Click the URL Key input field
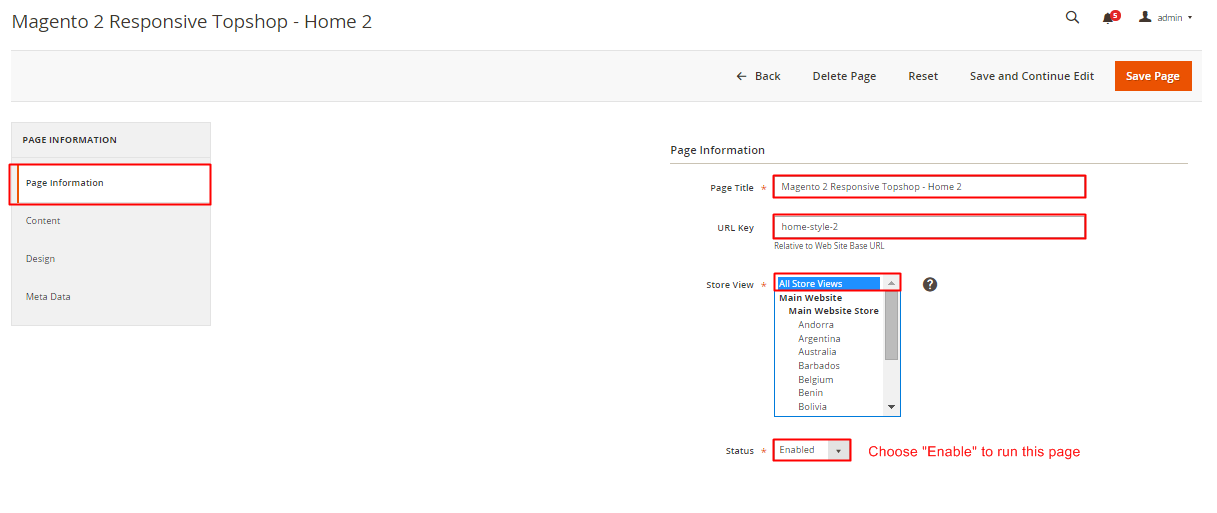The height and width of the screenshot is (513, 1217). [928, 227]
